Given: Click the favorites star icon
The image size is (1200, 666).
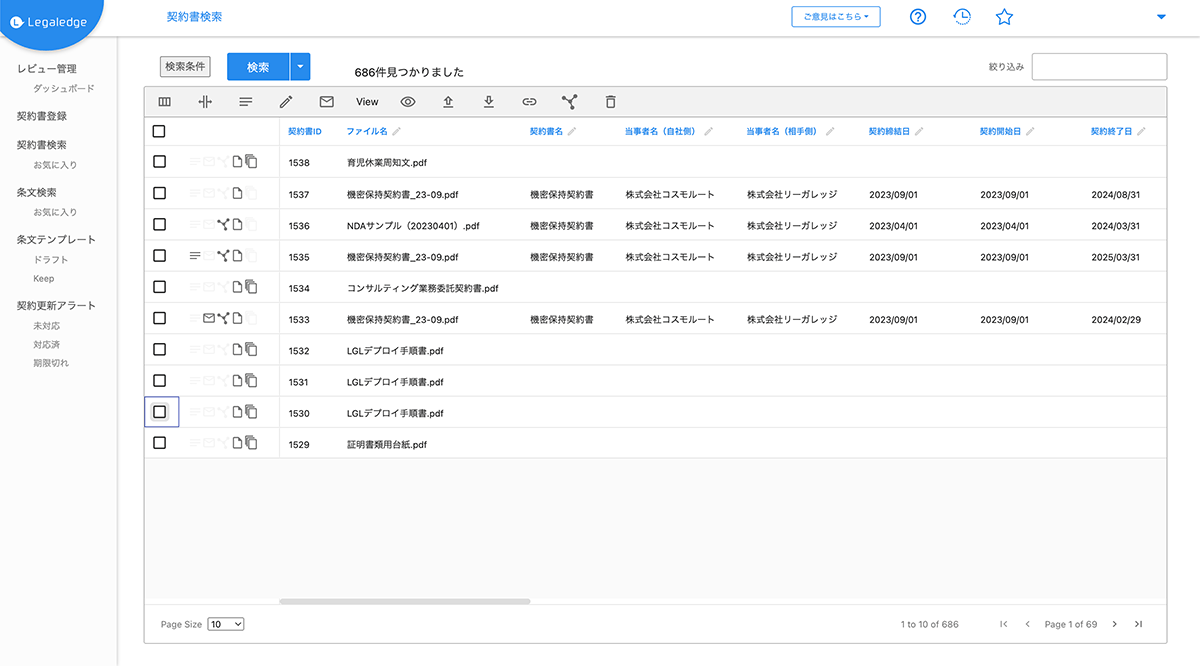Looking at the screenshot, I should click(x=1005, y=16).
